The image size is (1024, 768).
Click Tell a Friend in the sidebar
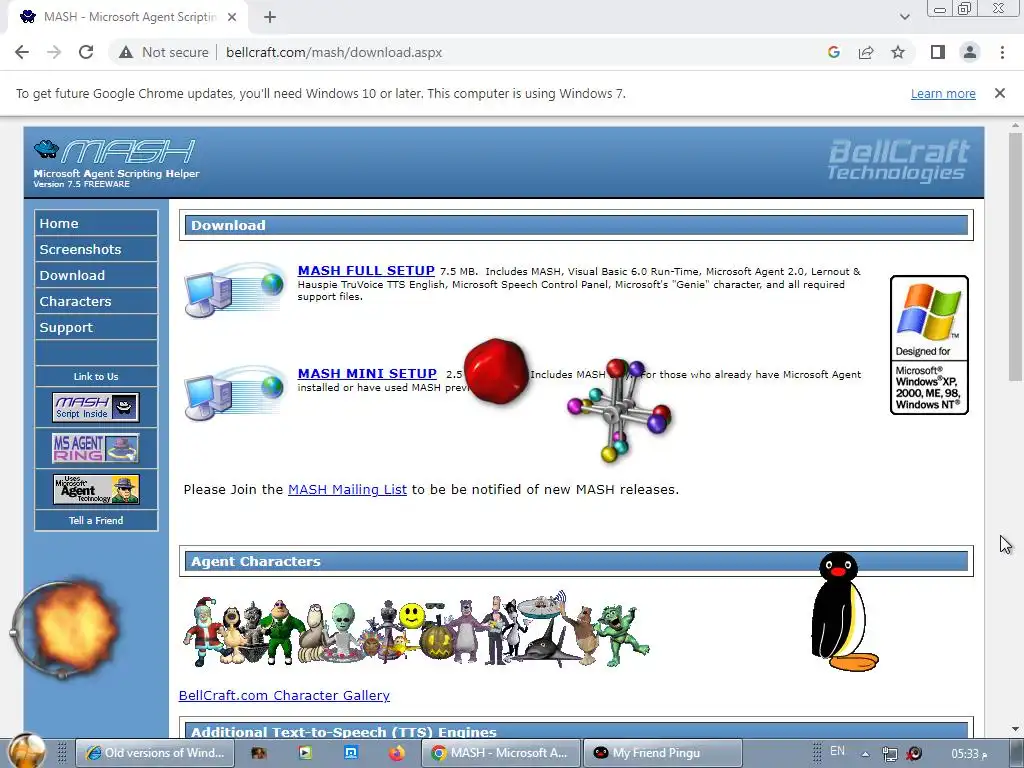pos(96,520)
